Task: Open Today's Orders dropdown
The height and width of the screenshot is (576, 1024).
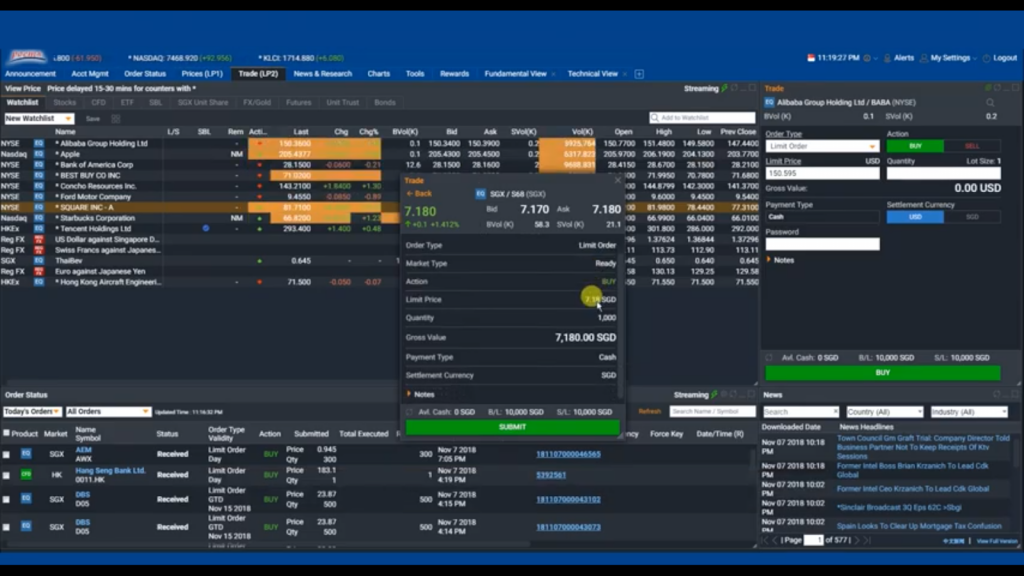Action: [32, 411]
